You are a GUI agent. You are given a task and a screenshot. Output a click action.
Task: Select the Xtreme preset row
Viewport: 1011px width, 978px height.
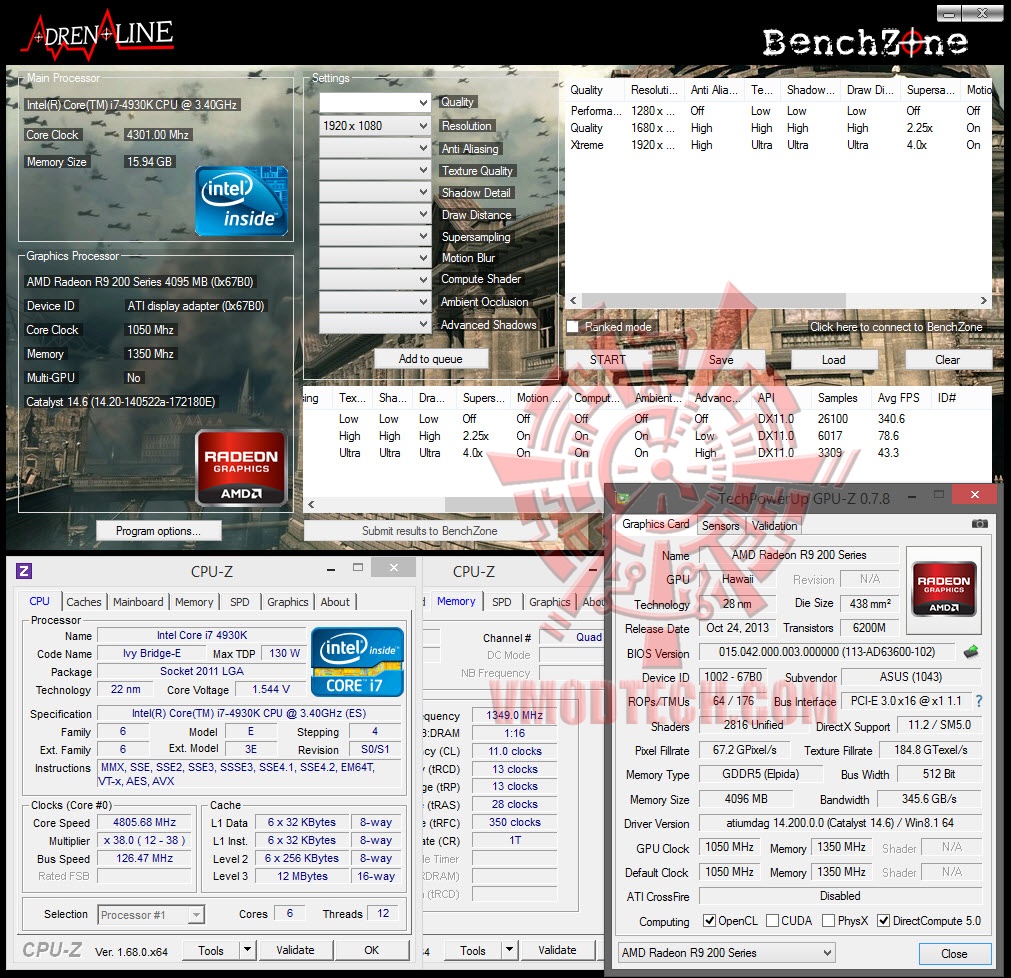click(x=778, y=145)
